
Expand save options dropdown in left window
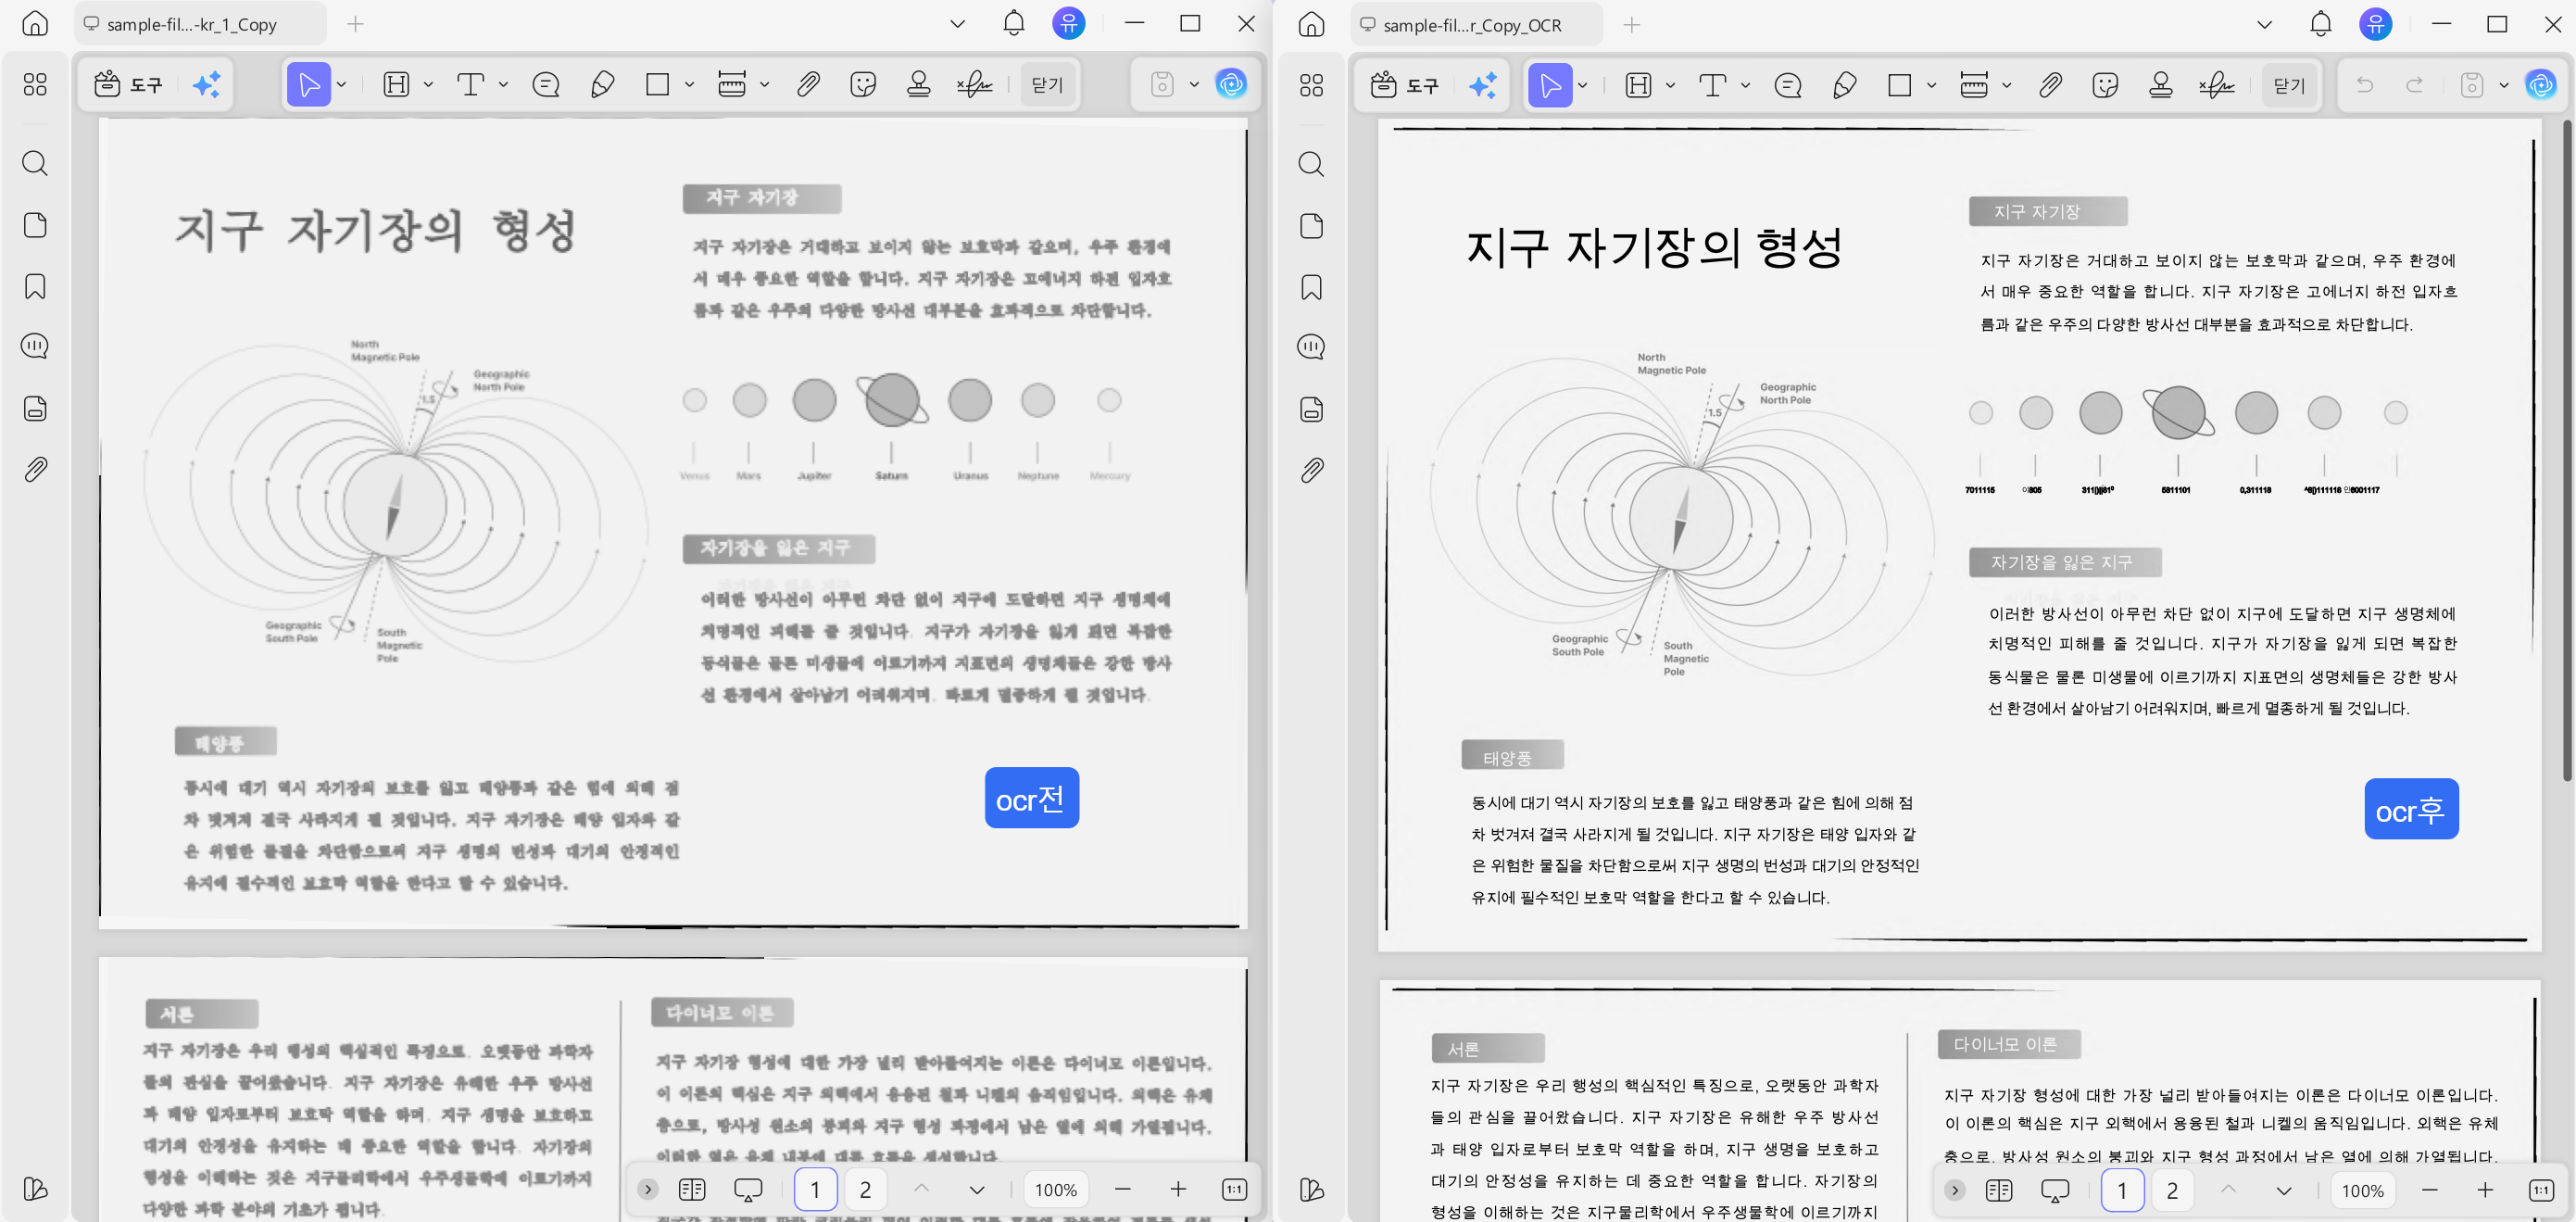1194,85
